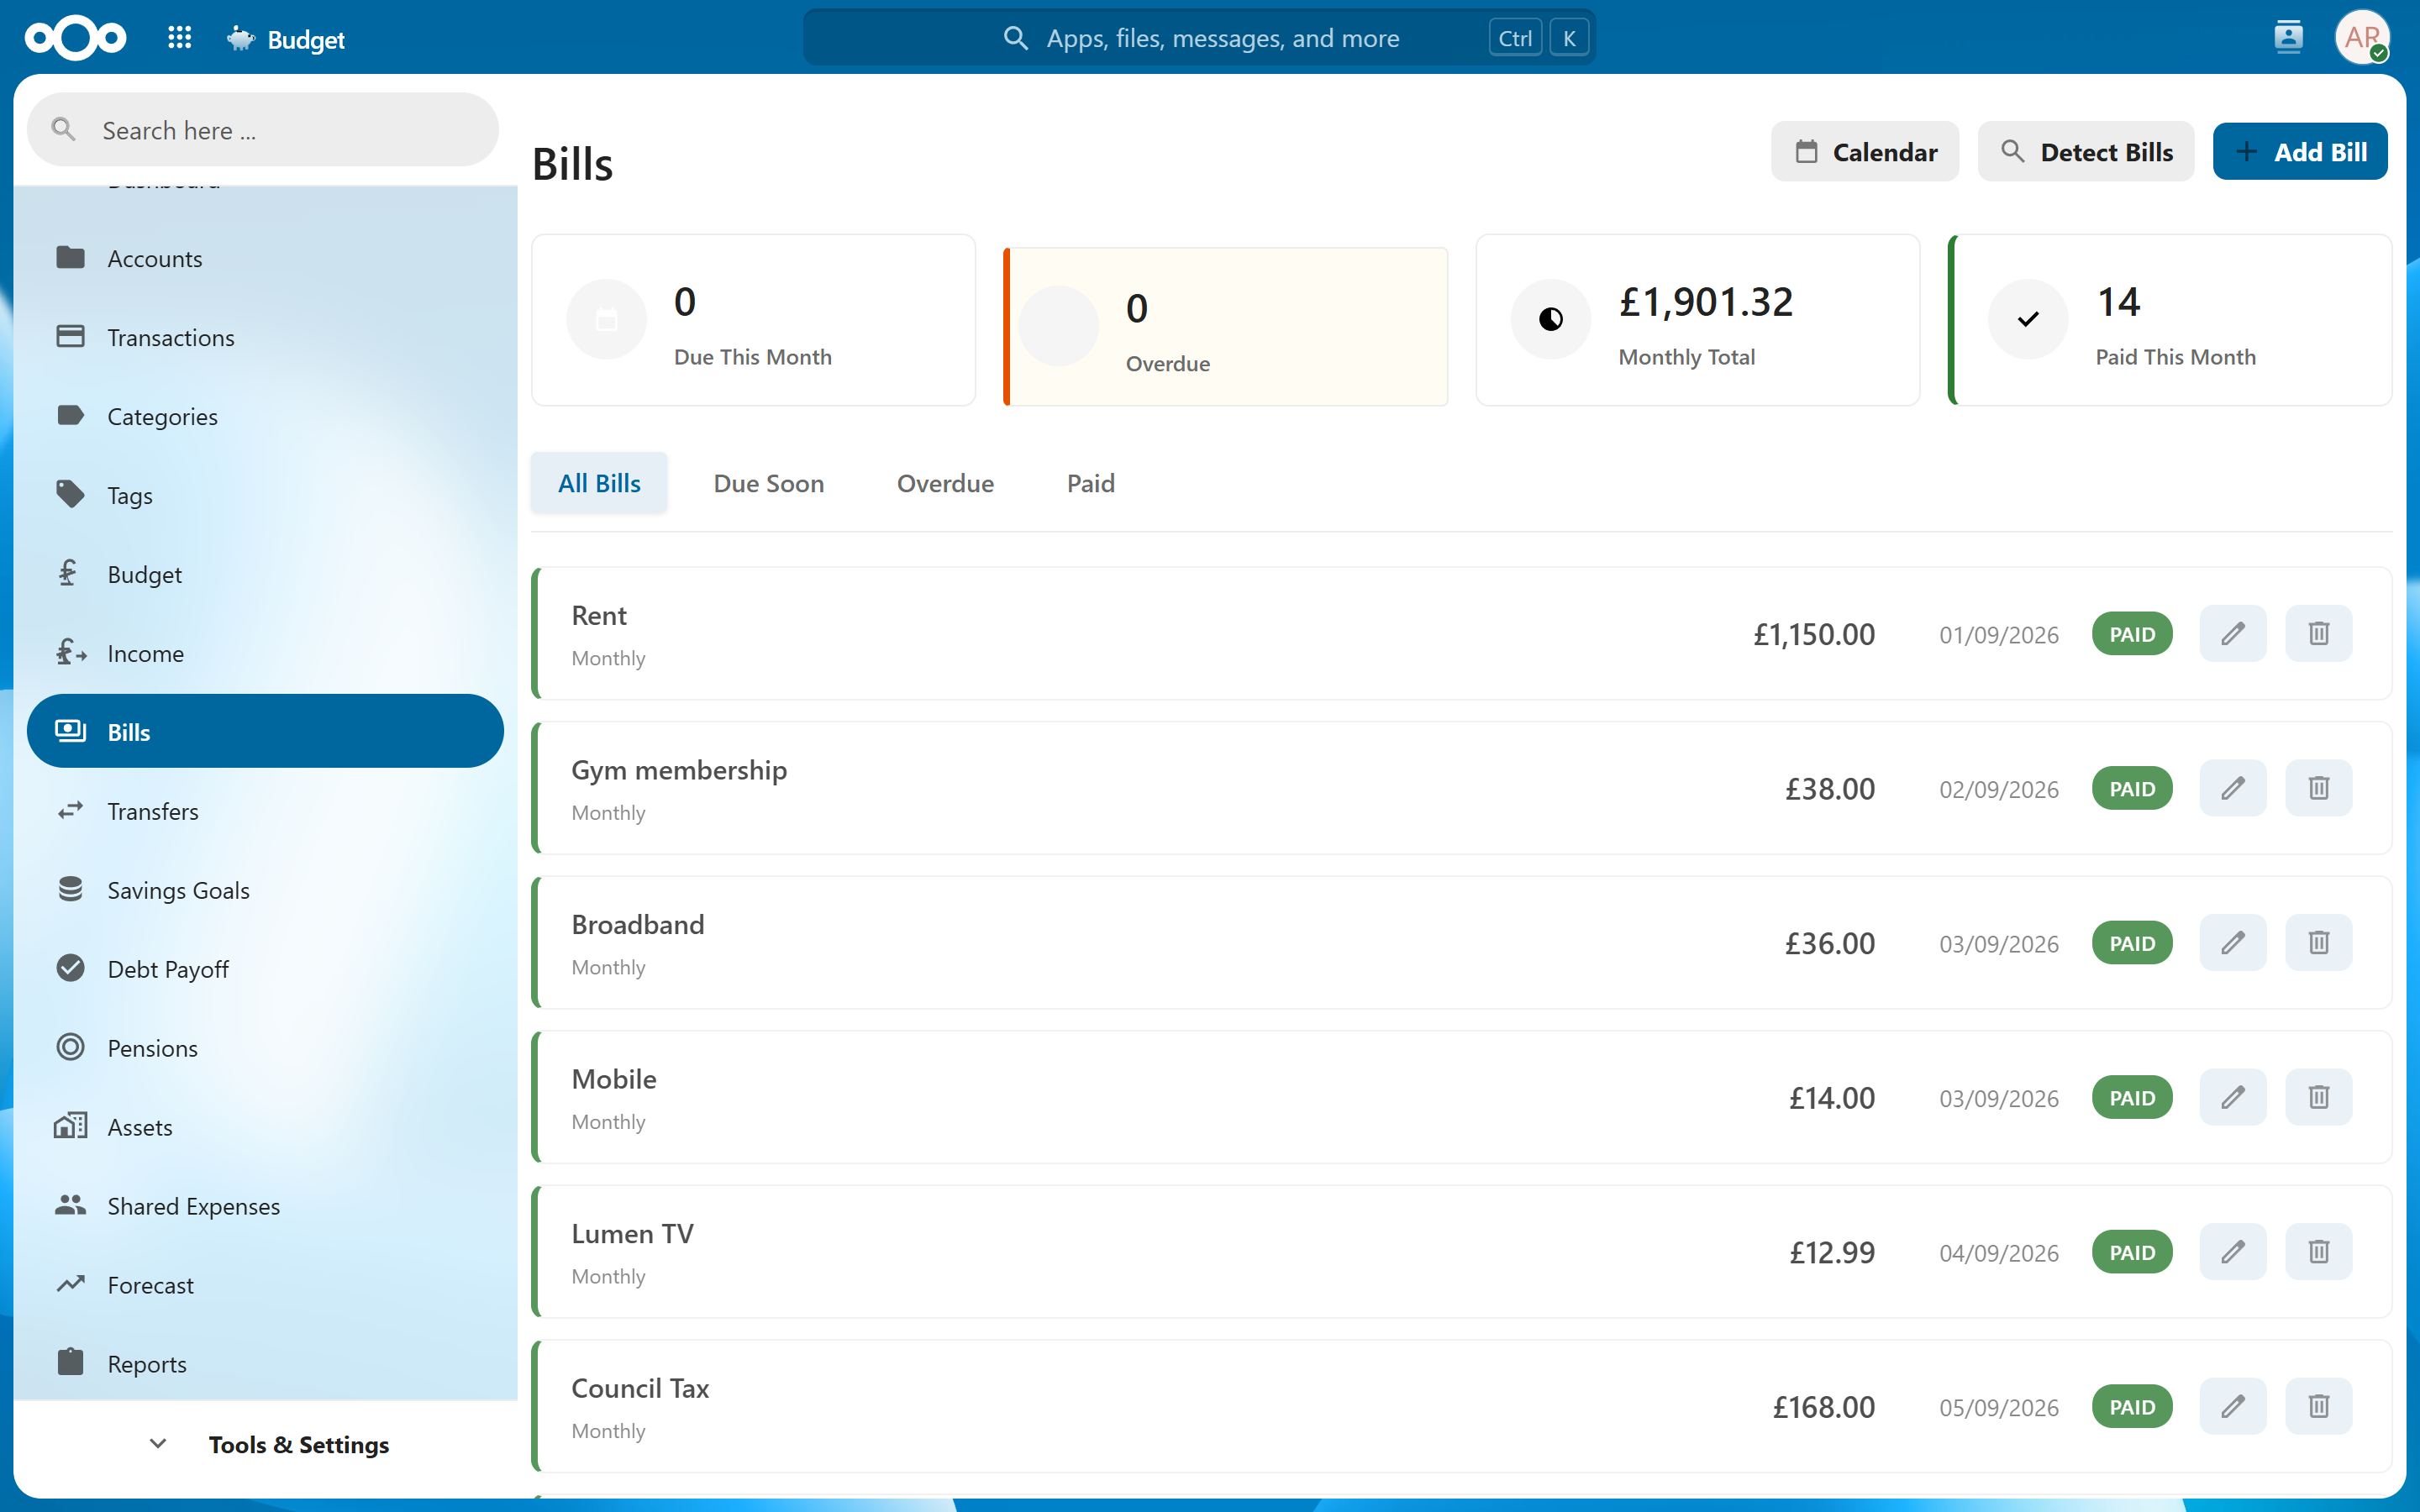Viewport: 2420px width, 1512px height.
Task: Open the AR user avatar menu
Action: click(2362, 38)
